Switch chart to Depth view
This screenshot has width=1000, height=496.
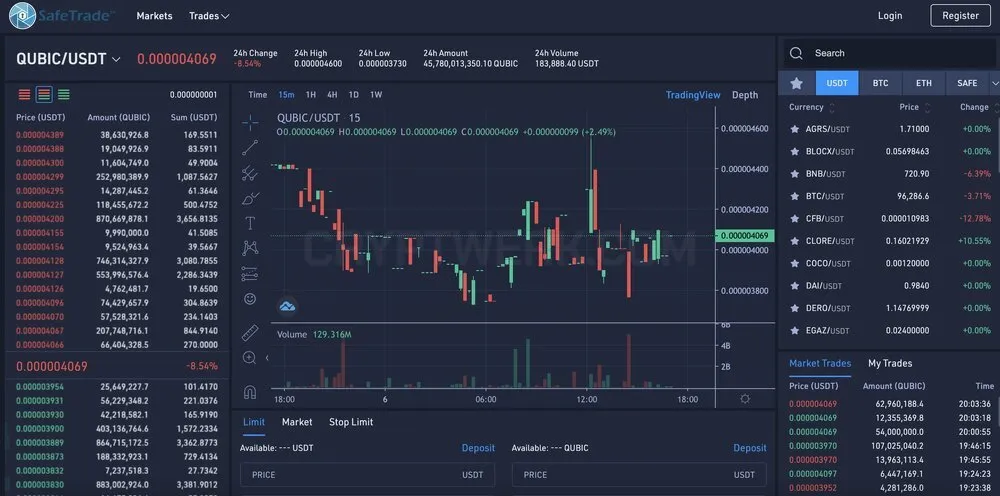coord(745,95)
